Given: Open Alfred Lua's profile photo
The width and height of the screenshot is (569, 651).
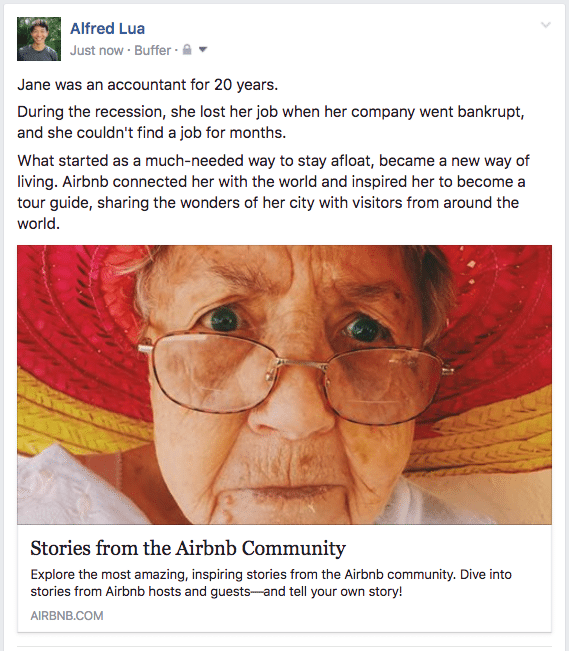Looking at the screenshot, I should [x=39, y=39].
